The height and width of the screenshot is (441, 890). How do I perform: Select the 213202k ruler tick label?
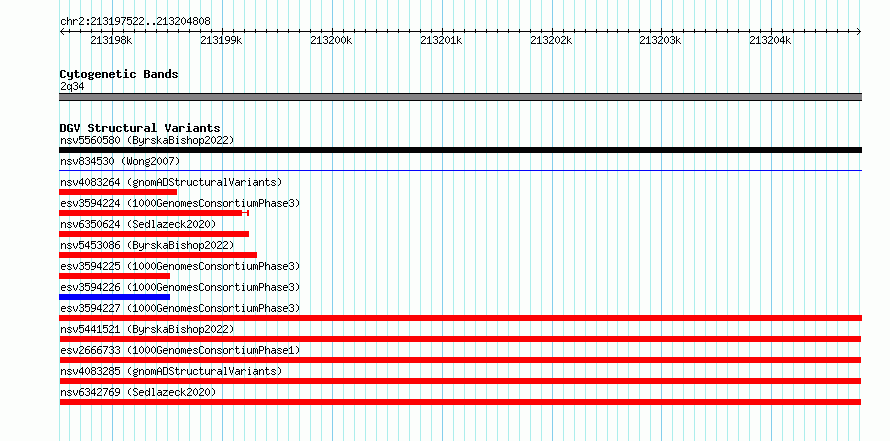(551, 41)
